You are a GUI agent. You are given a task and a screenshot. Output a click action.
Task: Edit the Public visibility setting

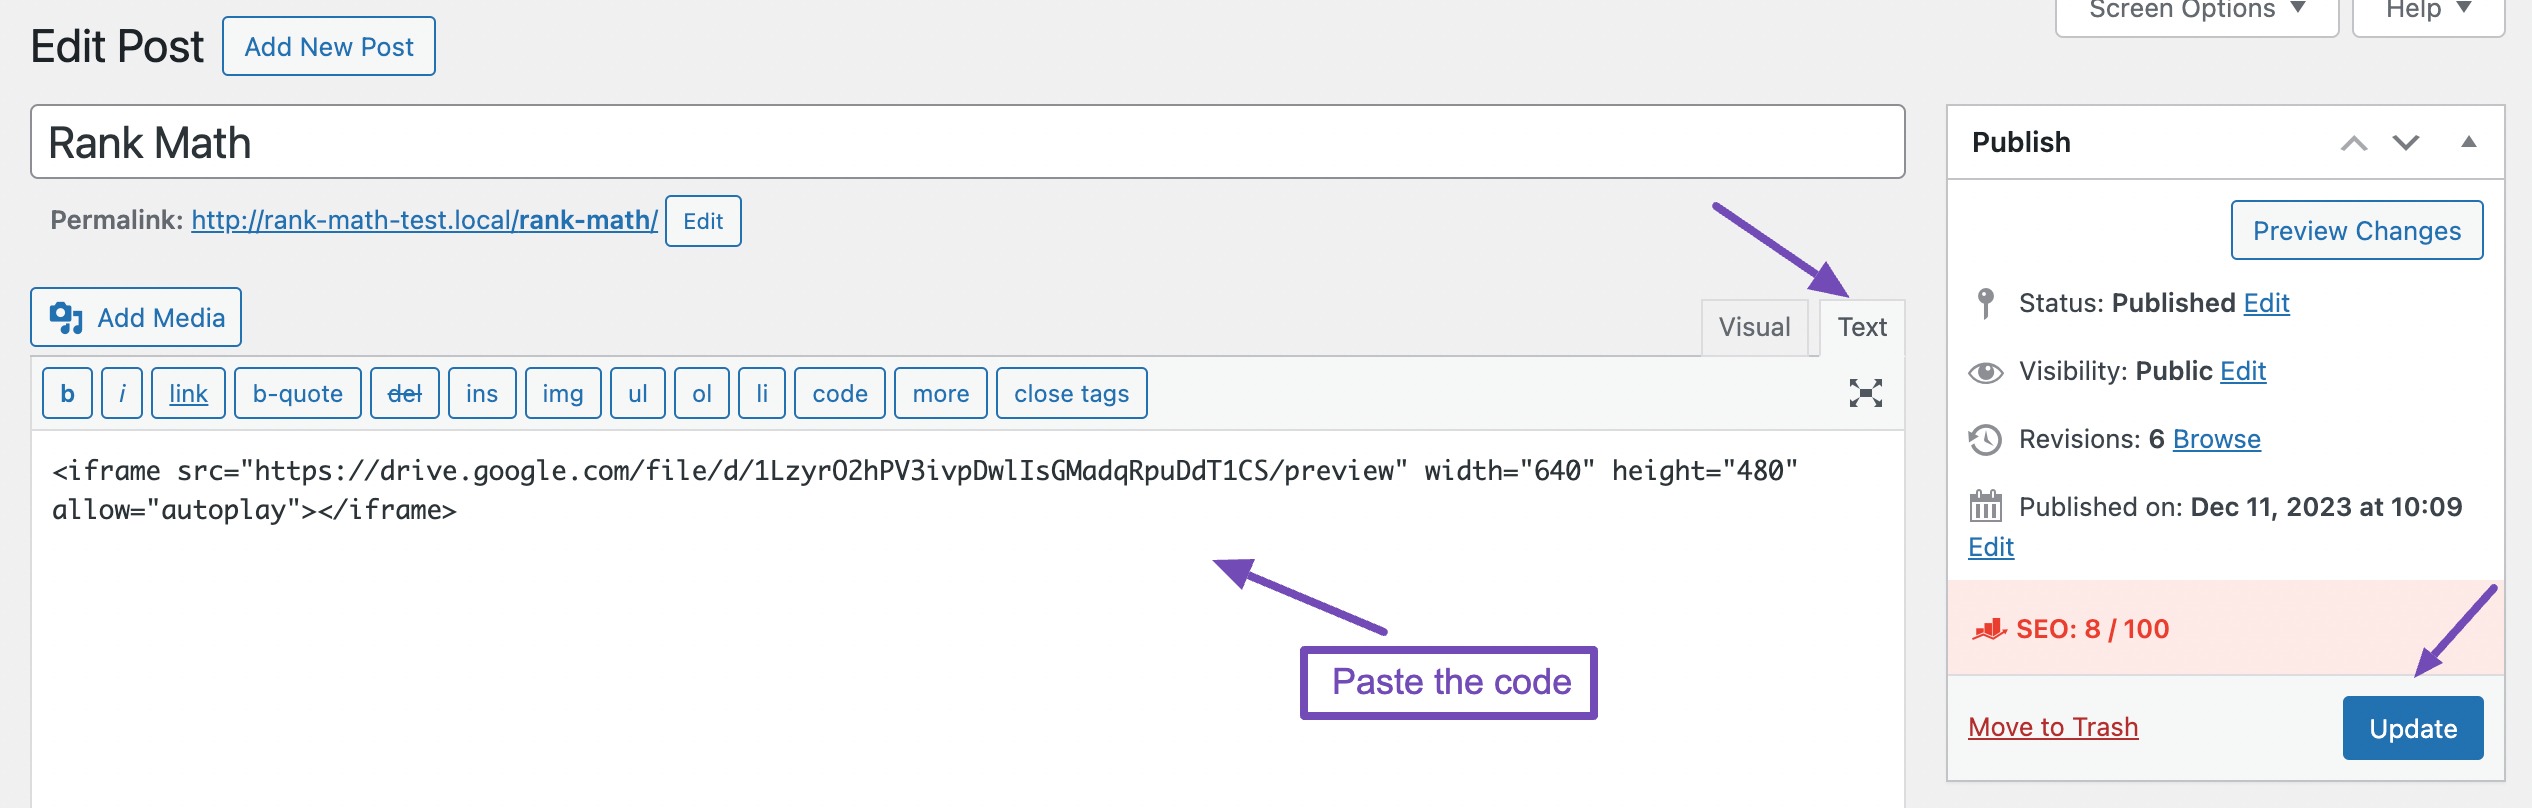pos(2243,371)
